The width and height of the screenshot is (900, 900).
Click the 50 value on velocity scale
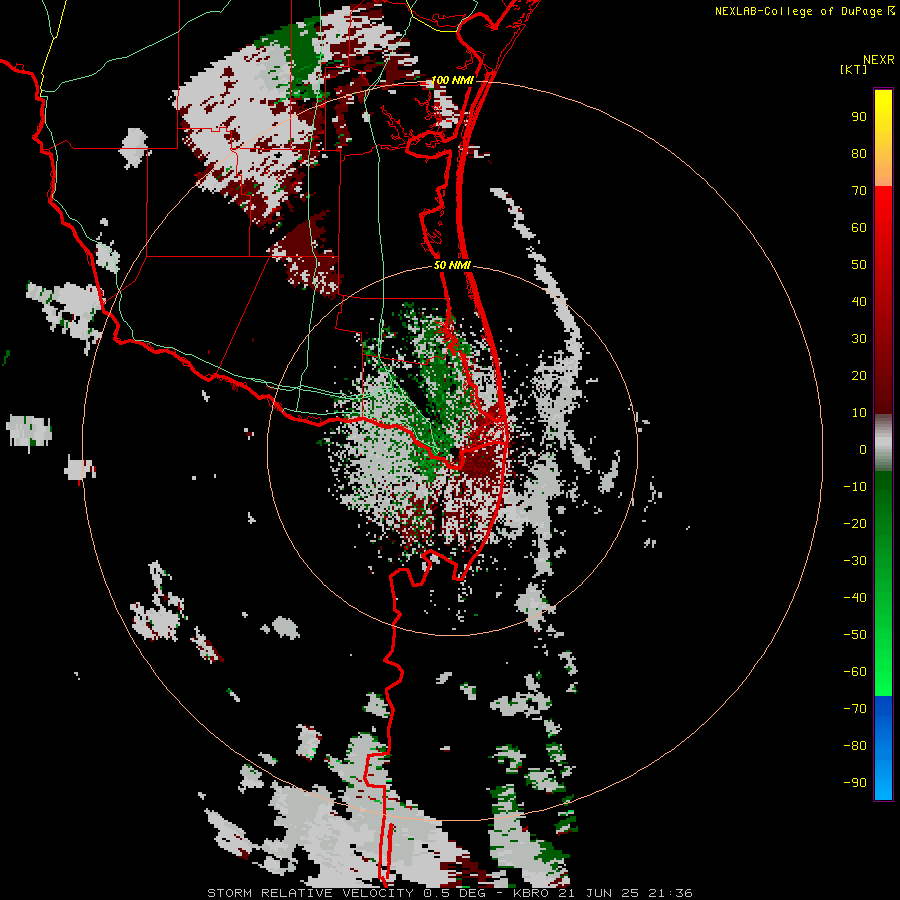(859, 265)
